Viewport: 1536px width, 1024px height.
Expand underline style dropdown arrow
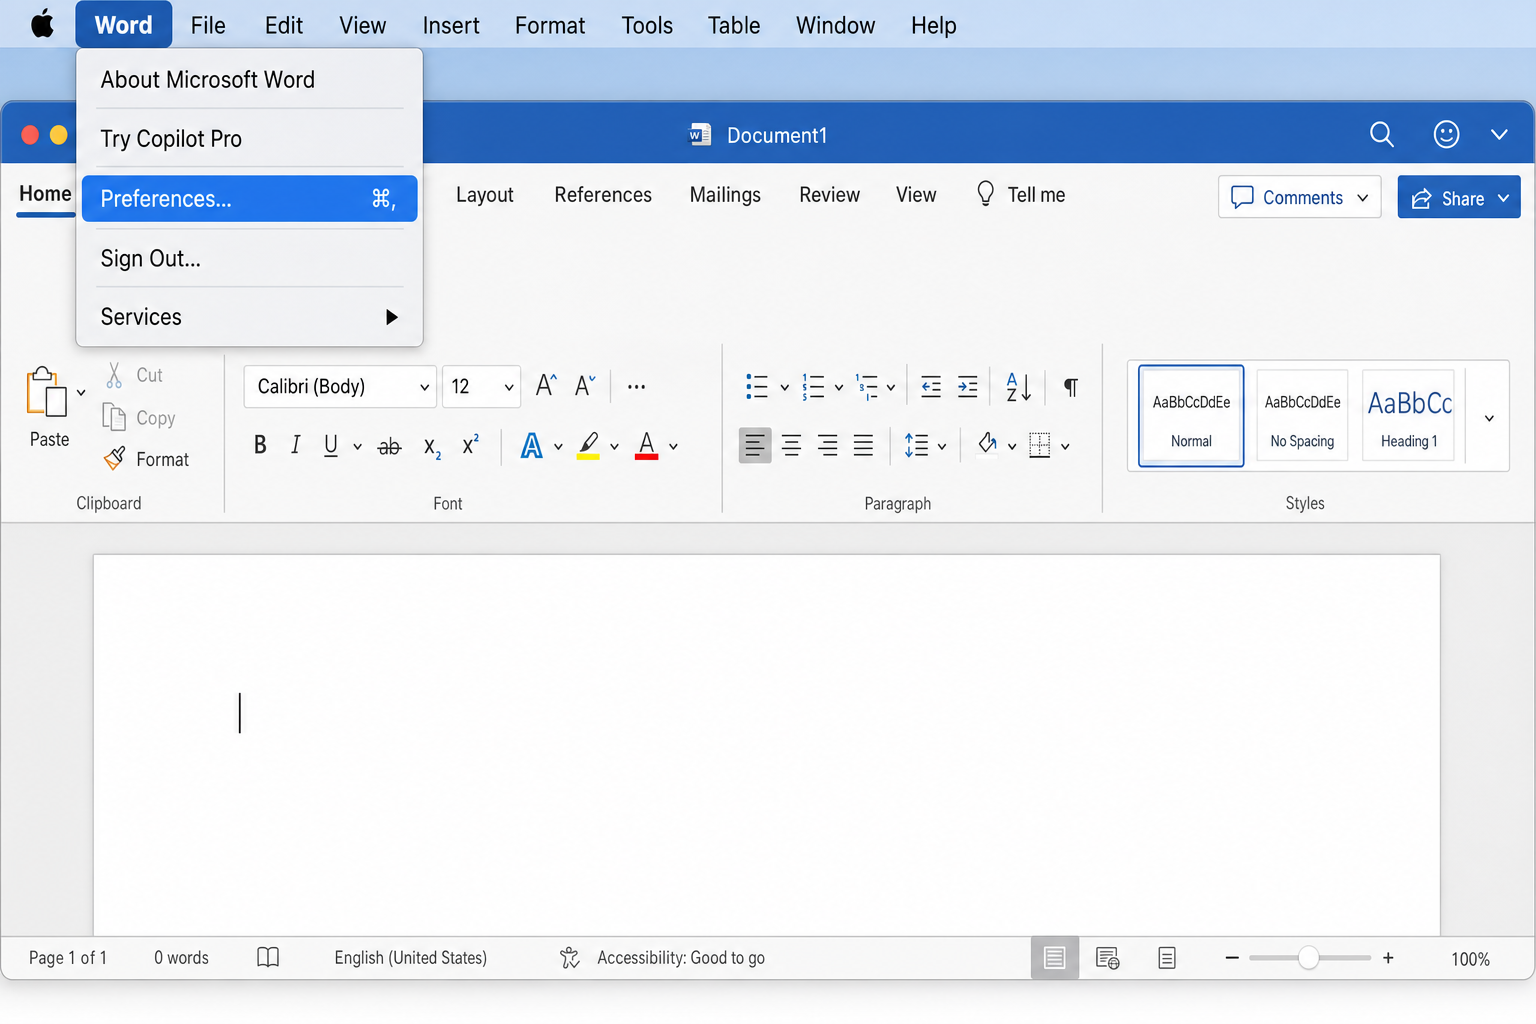point(357,446)
